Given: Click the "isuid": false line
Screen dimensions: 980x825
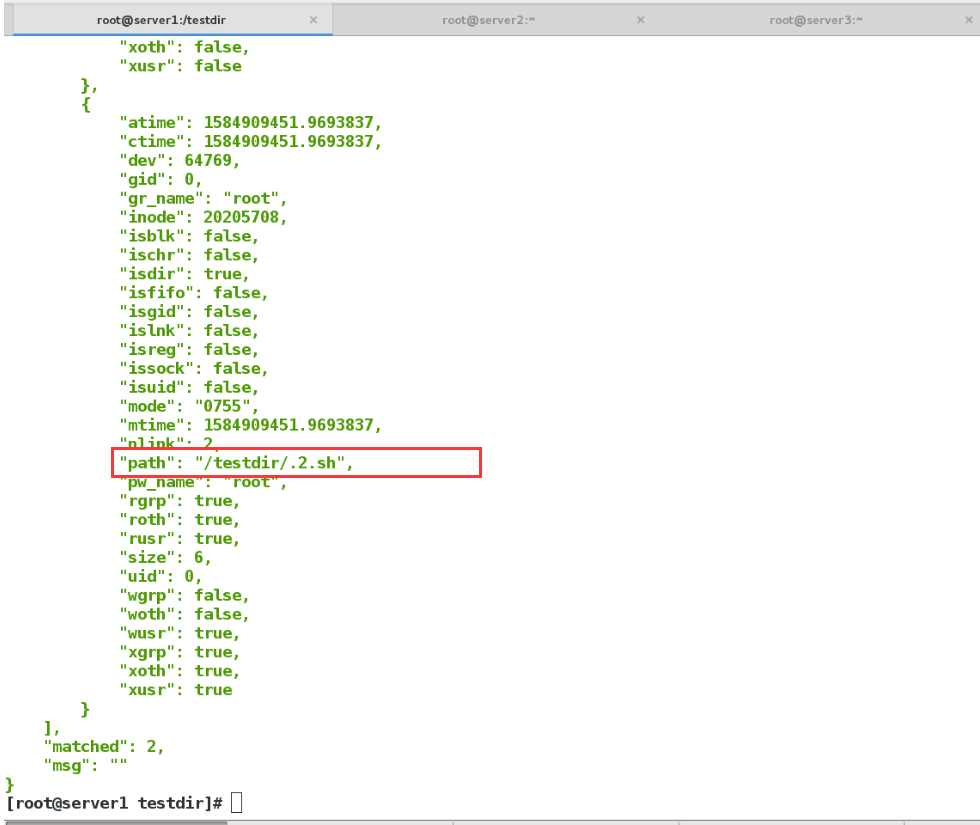Looking at the screenshot, I should tap(189, 387).
